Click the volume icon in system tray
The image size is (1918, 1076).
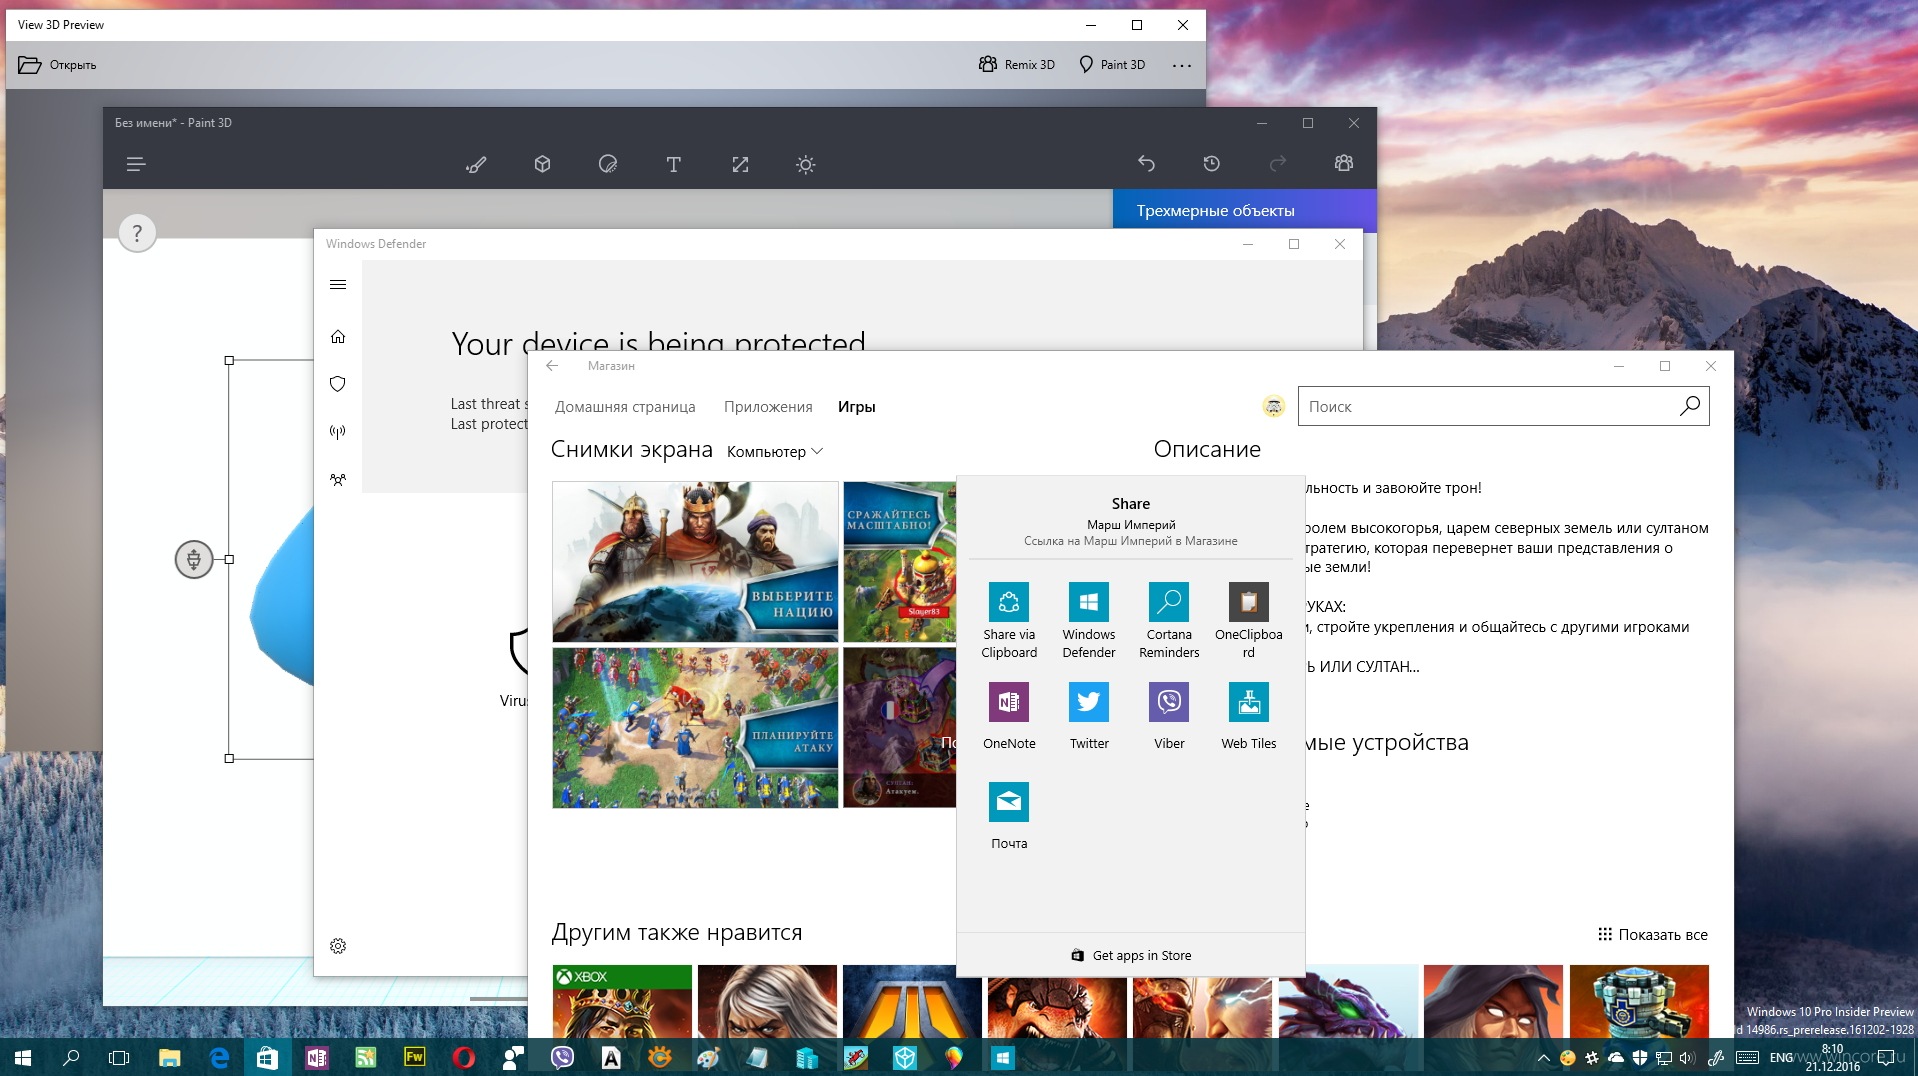[x=1687, y=1058]
